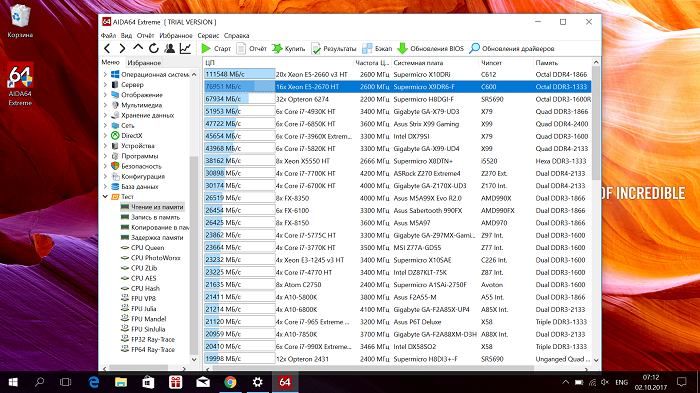This screenshot has width=700, height=393.
Task: Select База данных in the tree
Action: (x=140, y=187)
